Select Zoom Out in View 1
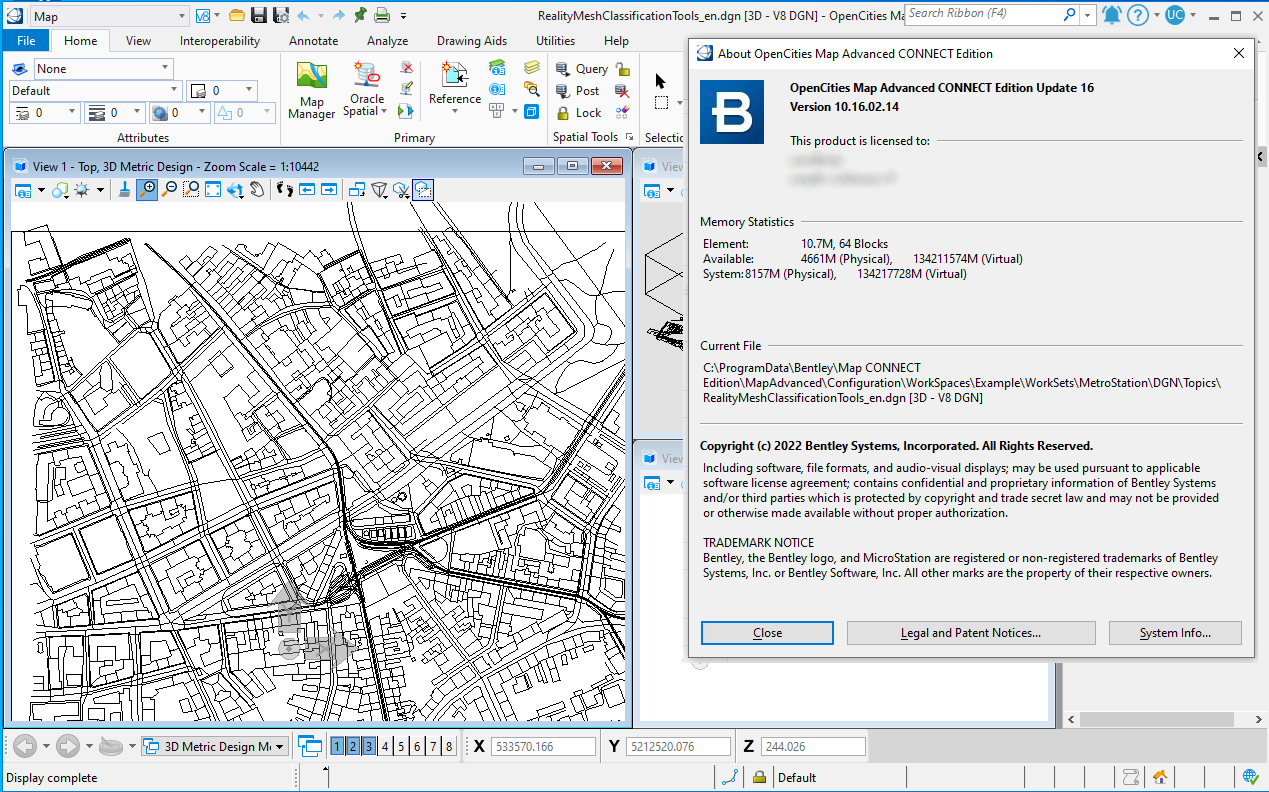1269x792 pixels. pos(169,189)
